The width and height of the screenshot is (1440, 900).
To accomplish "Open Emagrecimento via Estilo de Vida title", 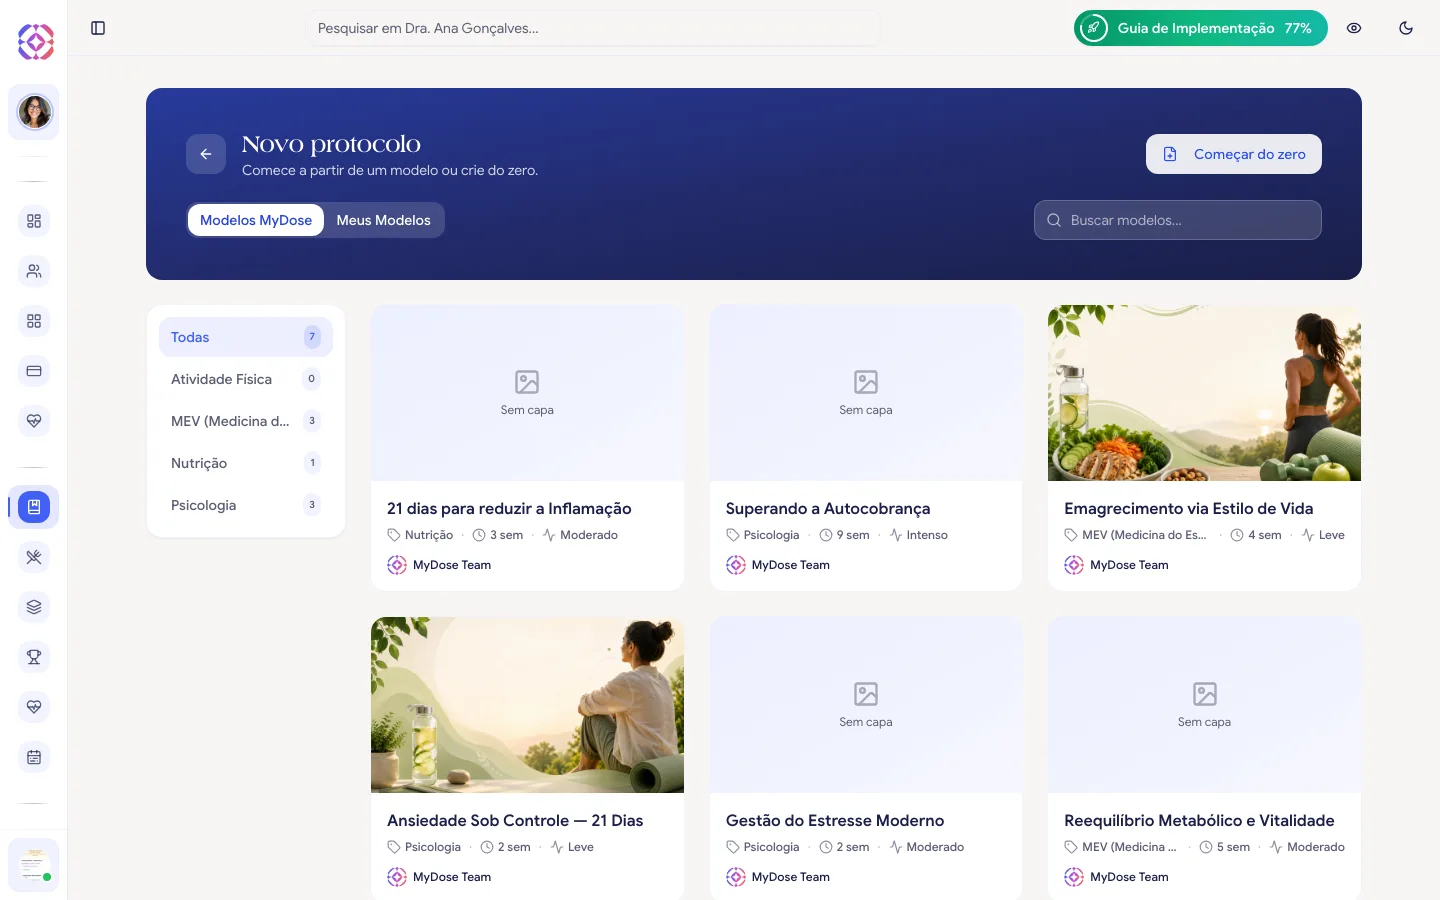I will 1189,508.
